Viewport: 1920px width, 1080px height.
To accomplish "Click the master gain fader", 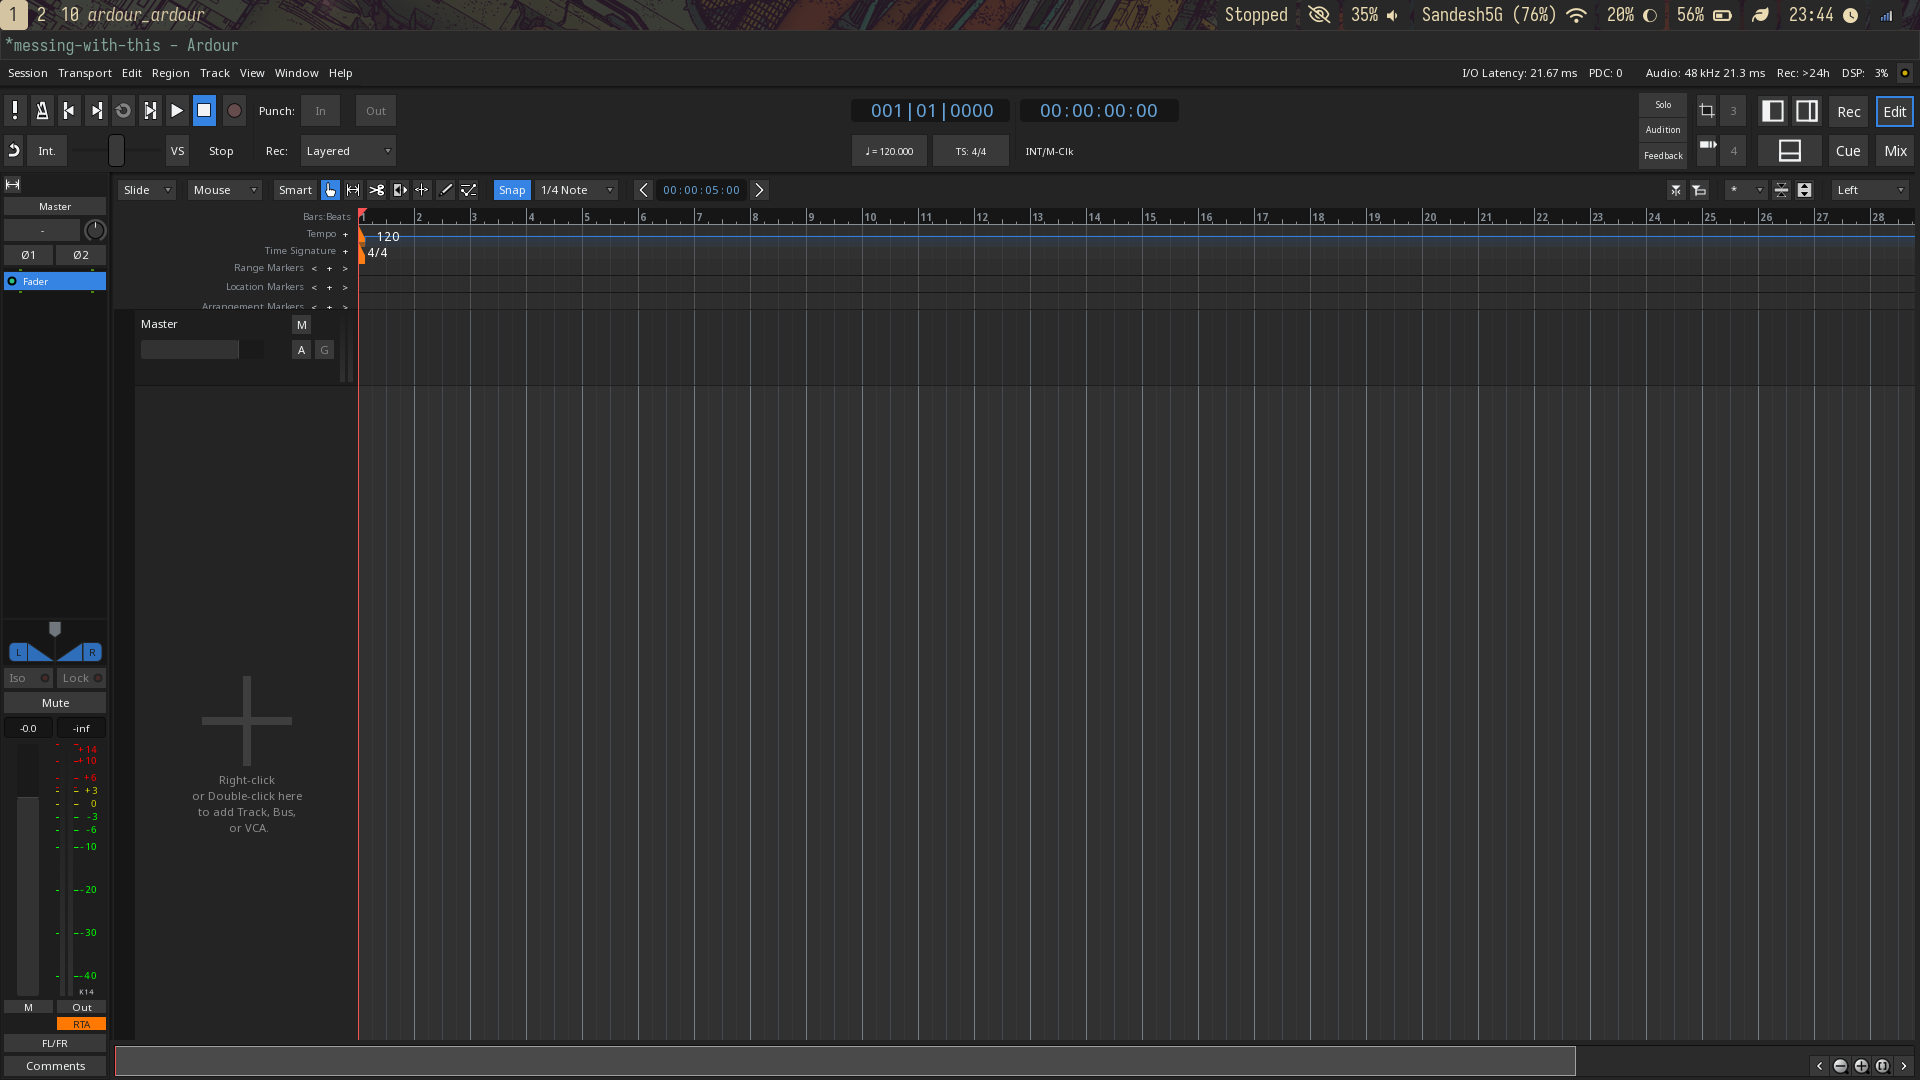I will [28, 868].
